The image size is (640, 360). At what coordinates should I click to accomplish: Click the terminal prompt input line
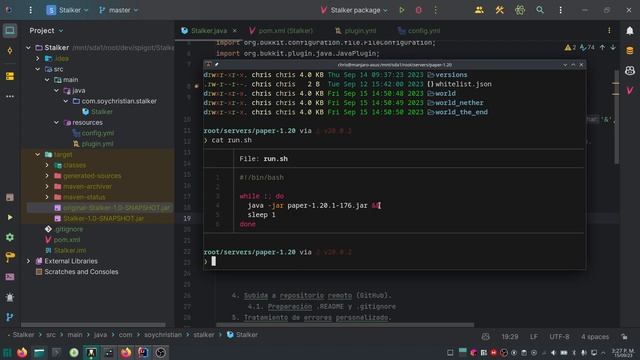coord(394,261)
